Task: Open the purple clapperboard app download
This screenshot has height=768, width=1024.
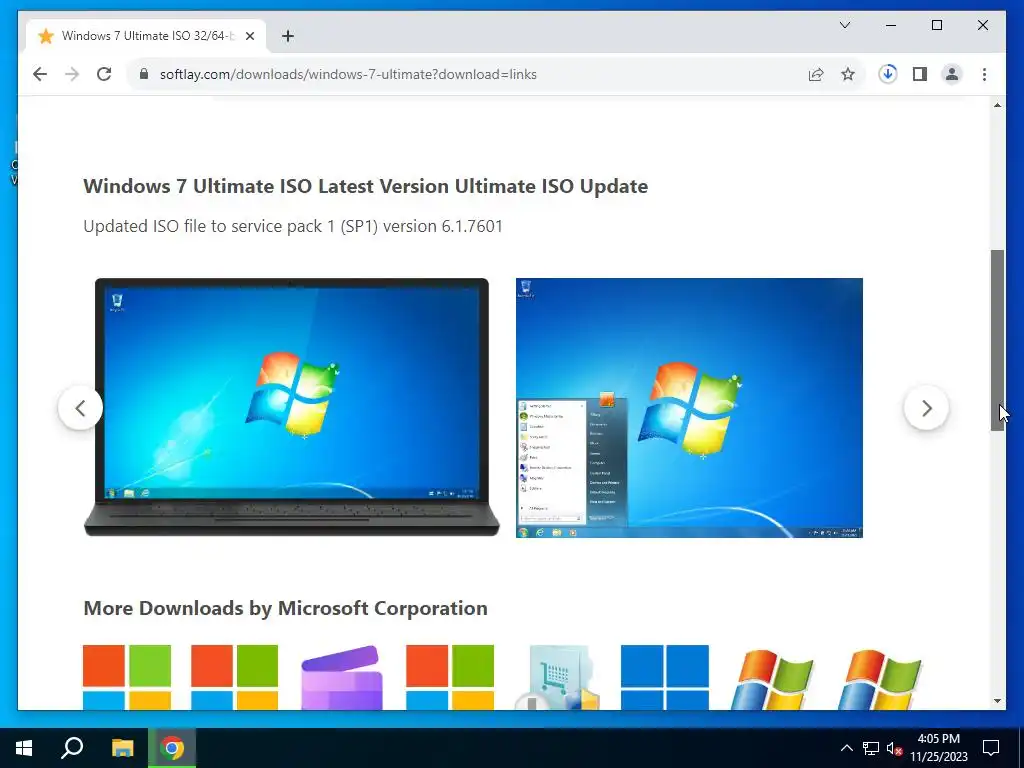Action: tap(342, 677)
